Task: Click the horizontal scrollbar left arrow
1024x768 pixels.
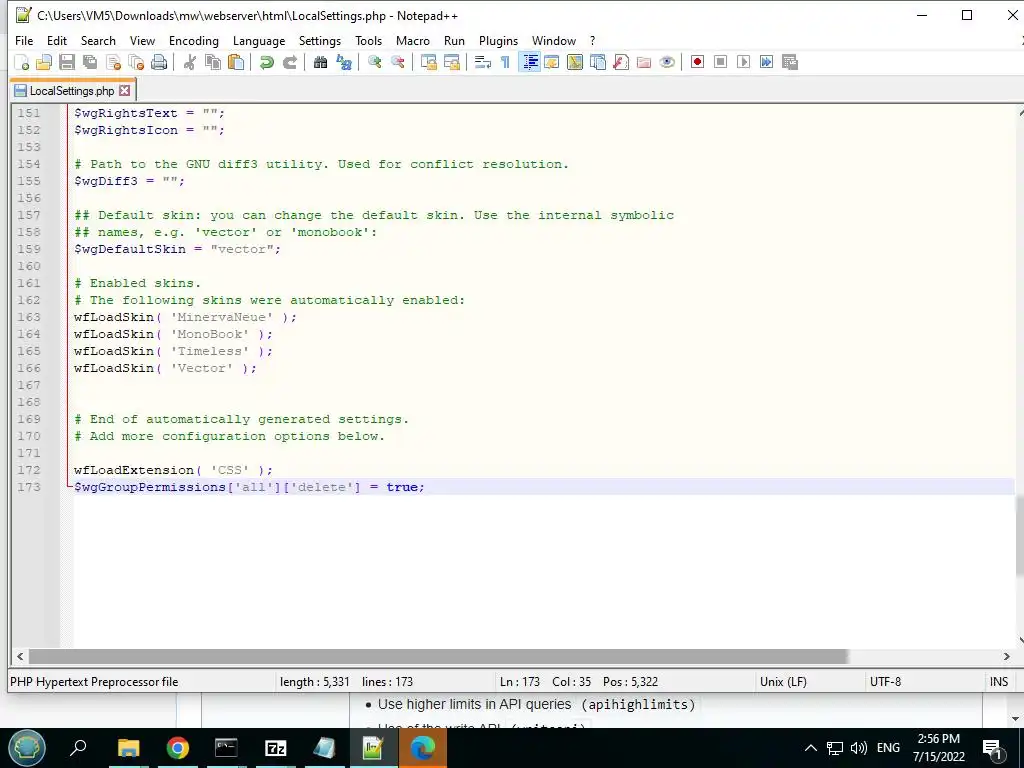Action: (20, 656)
